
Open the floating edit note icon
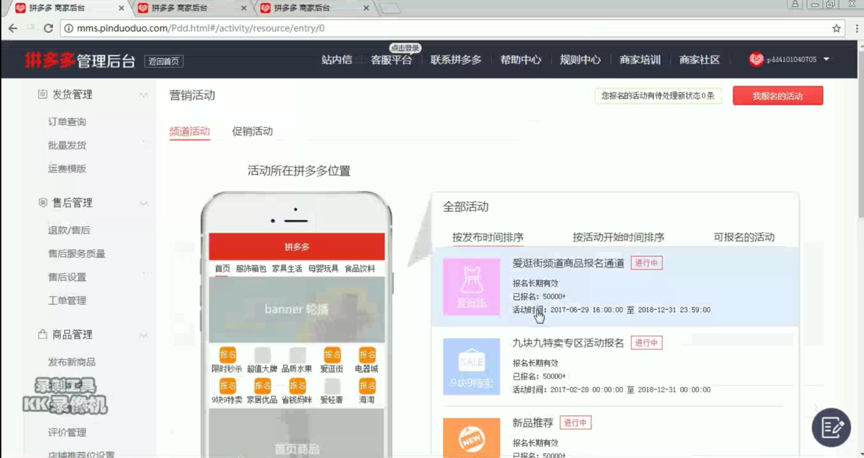(831, 427)
